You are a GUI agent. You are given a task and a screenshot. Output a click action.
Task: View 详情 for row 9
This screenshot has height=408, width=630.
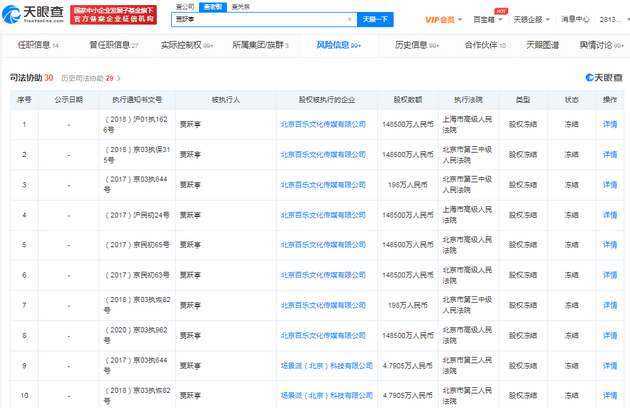tap(610, 366)
